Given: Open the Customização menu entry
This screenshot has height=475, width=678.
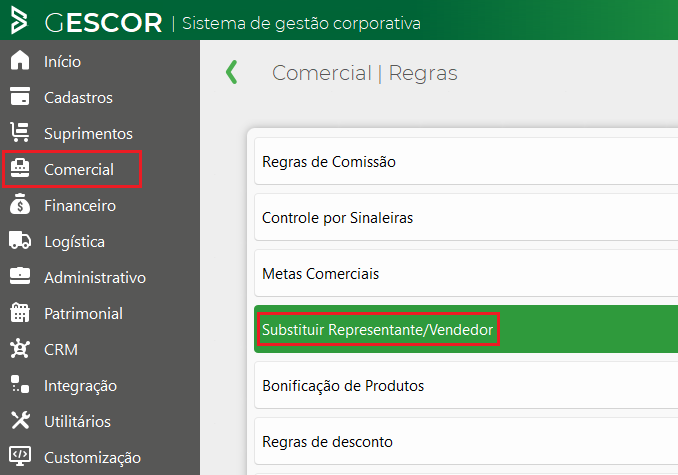Looking at the screenshot, I should (x=93, y=458).
